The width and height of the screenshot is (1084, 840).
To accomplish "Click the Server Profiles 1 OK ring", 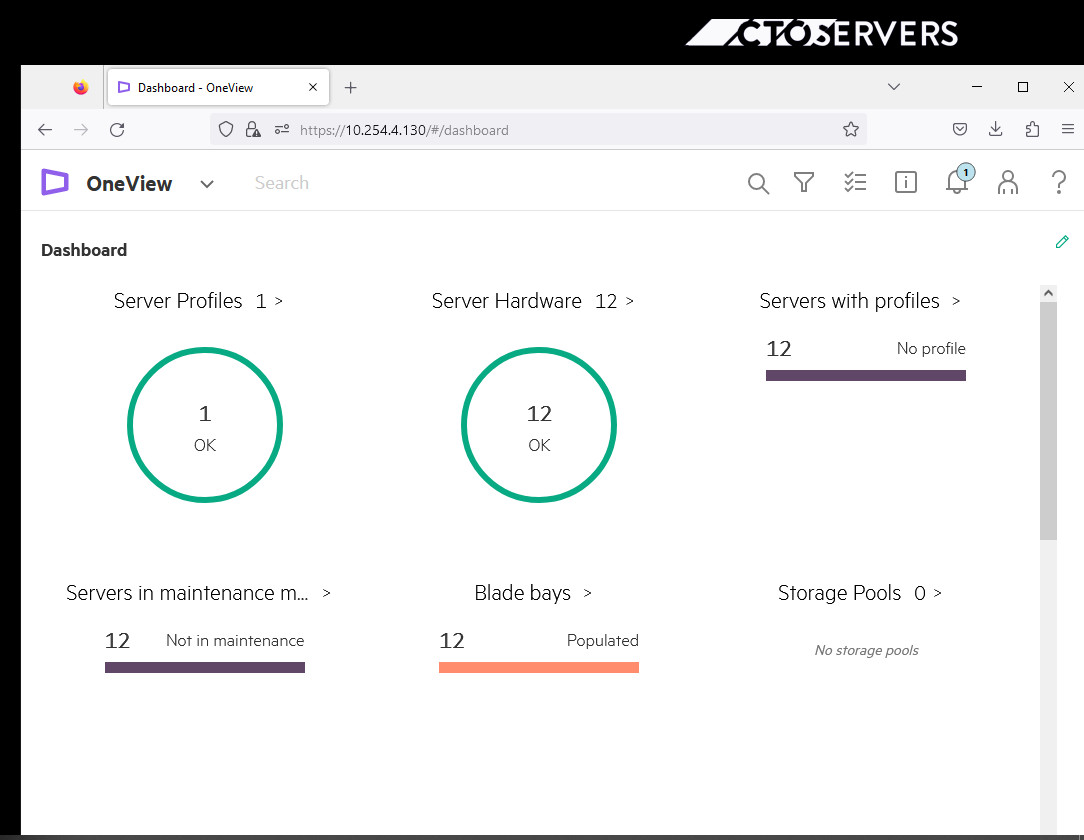I will point(205,424).
